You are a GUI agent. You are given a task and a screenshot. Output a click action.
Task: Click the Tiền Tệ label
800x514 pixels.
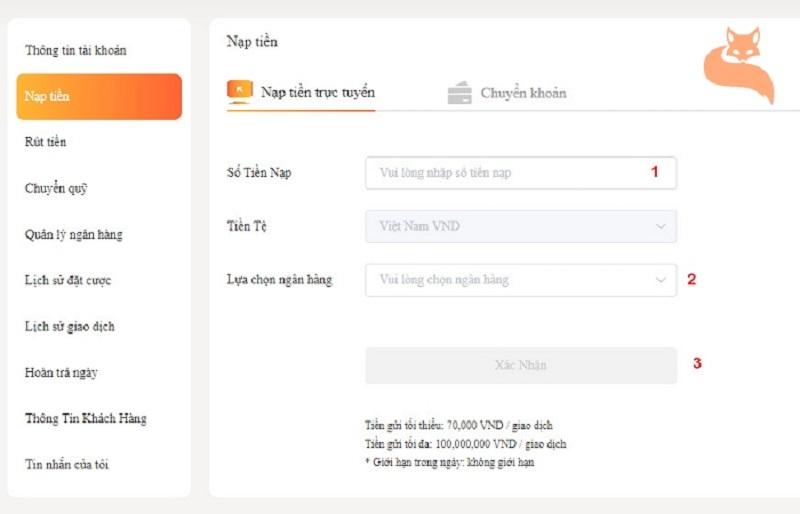(247, 226)
